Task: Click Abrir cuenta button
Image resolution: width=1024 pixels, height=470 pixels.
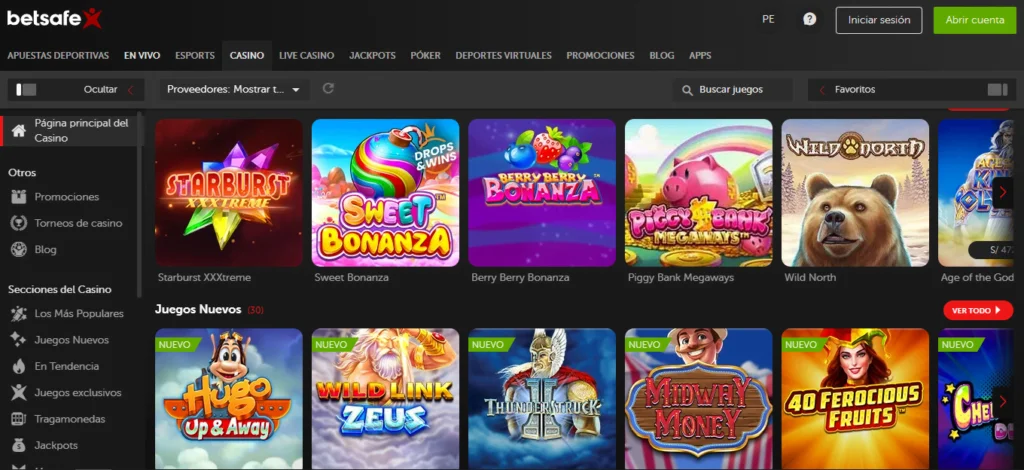Action: click(975, 20)
